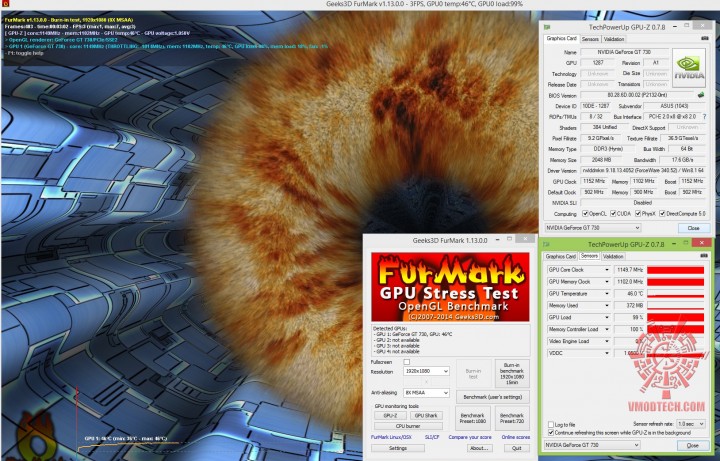Viewport: 720px width, 461px height.
Task: Click Close button in GPU-Z Sensors window
Action: [x=692, y=445]
